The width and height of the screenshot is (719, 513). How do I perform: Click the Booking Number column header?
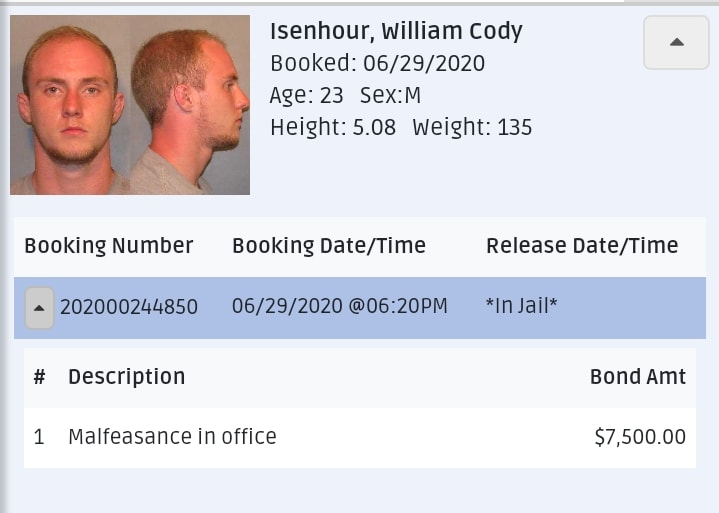109,245
